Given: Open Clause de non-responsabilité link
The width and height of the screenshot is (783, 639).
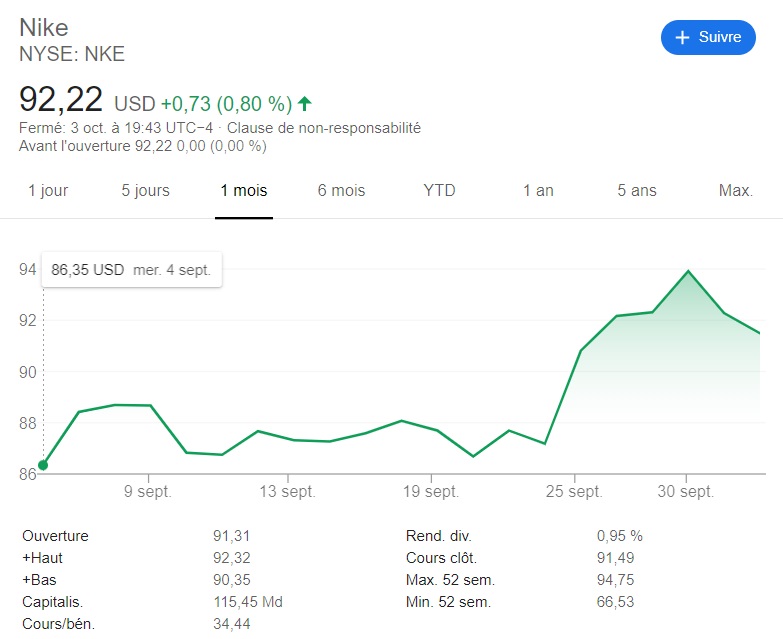Looking at the screenshot, I should point(324,128).
